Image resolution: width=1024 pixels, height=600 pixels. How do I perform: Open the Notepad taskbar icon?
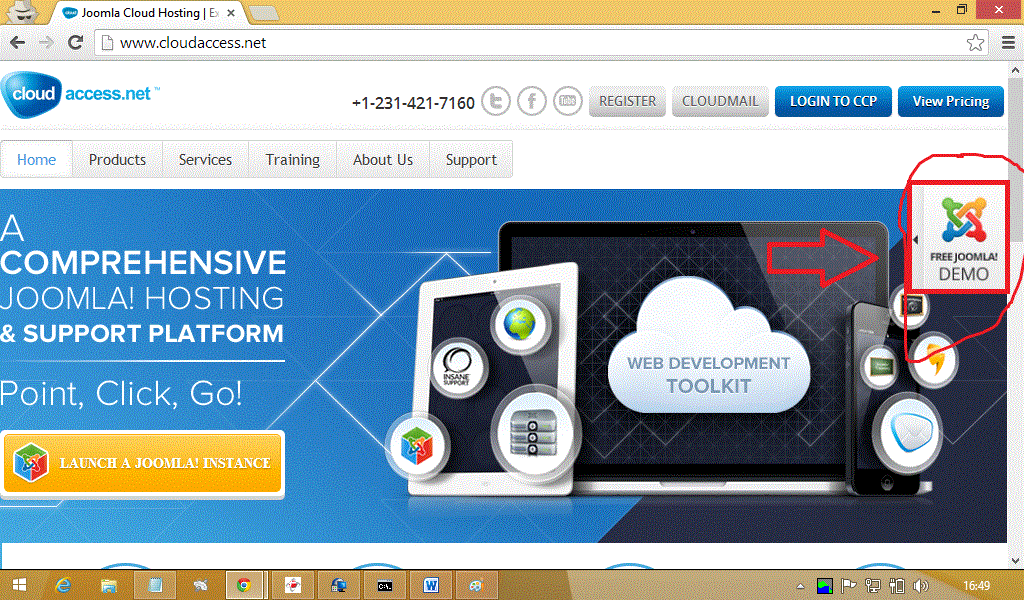(155, 586)
